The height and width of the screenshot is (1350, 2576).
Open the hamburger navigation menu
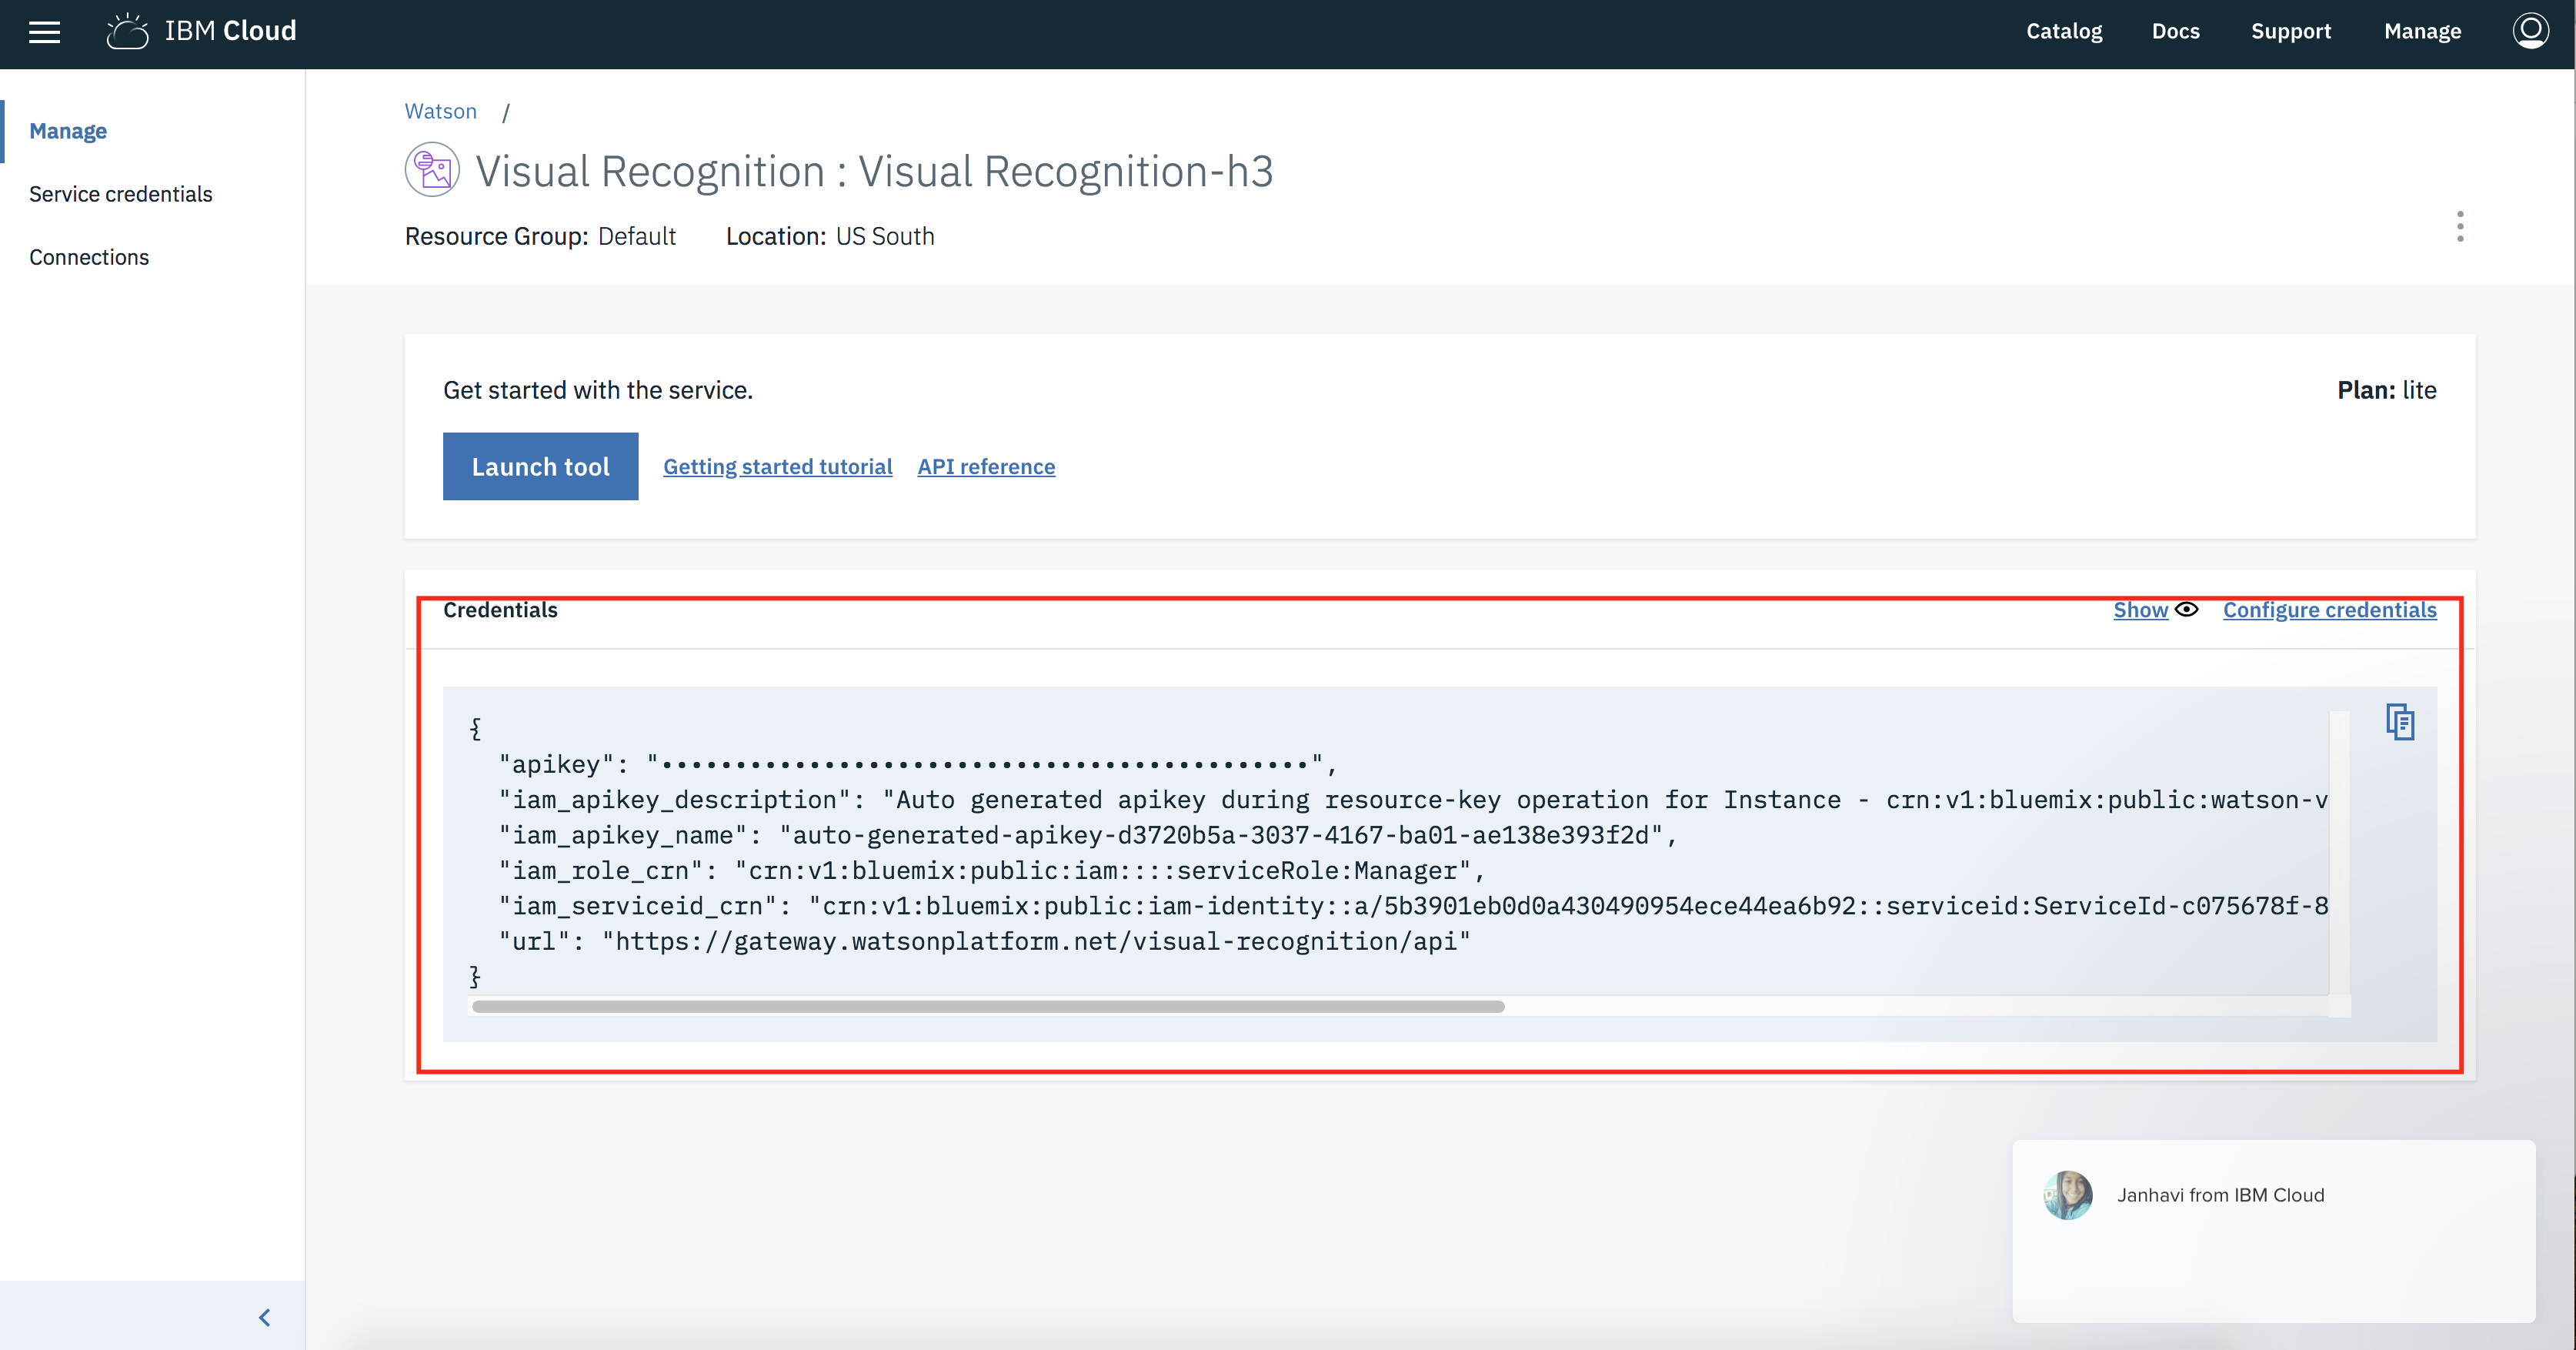(44, 32)
